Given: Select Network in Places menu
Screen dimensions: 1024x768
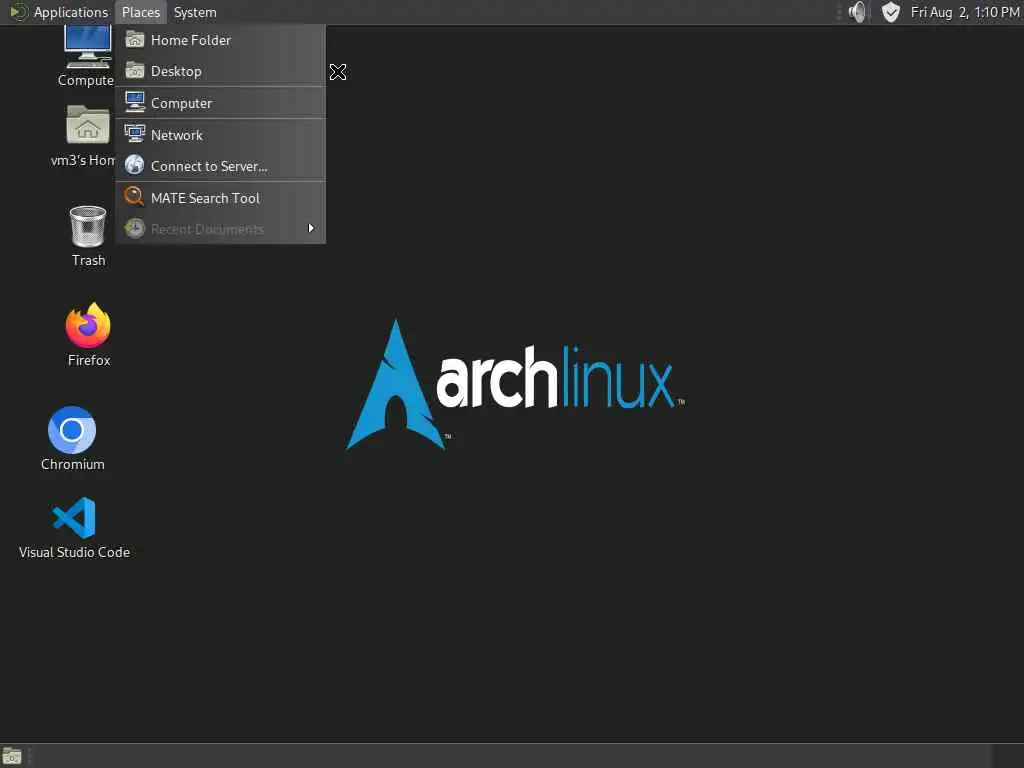Looking at the screenshot, I should pos(220,135).
